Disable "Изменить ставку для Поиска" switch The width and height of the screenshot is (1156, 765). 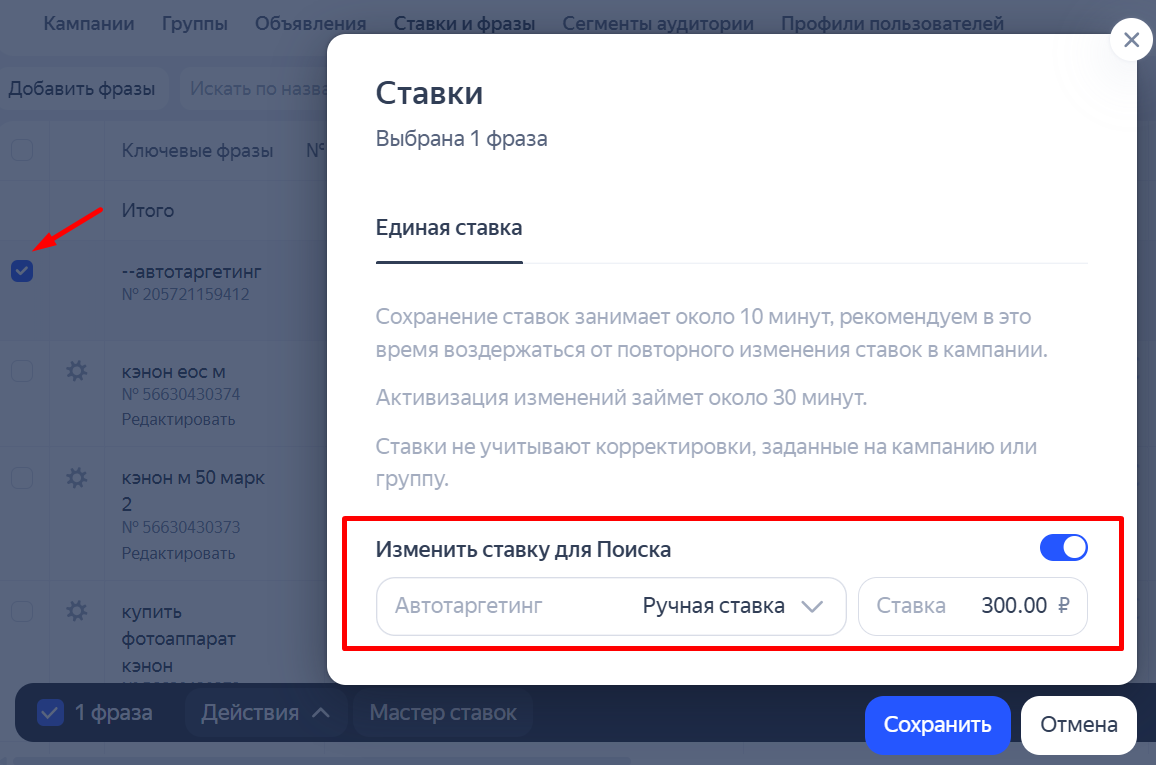[1063, 547]
